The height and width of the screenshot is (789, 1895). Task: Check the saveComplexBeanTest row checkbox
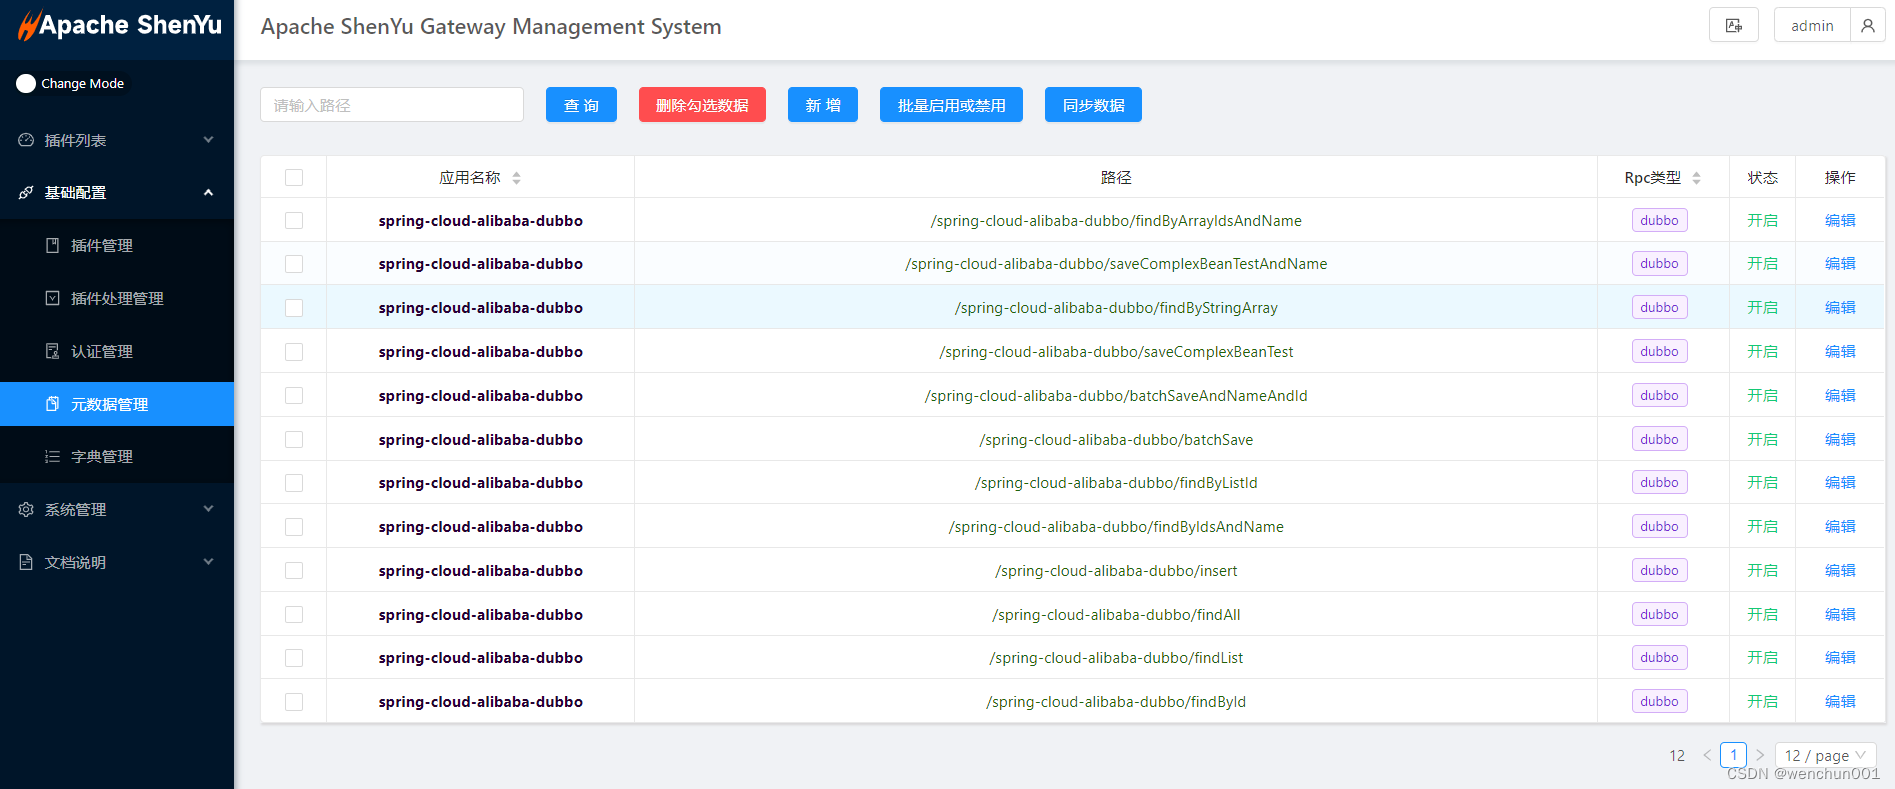294,352
